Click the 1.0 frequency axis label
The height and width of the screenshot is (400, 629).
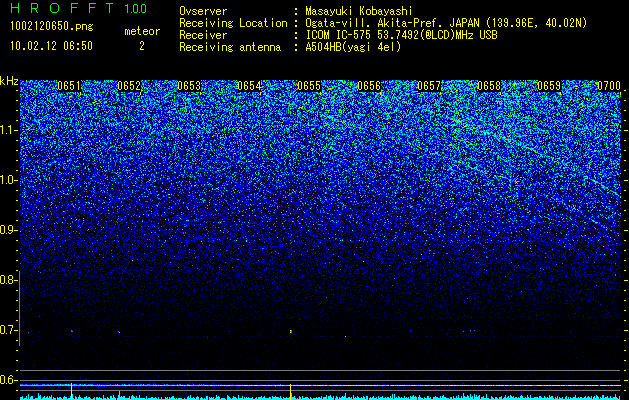click(x=7, y=180)
